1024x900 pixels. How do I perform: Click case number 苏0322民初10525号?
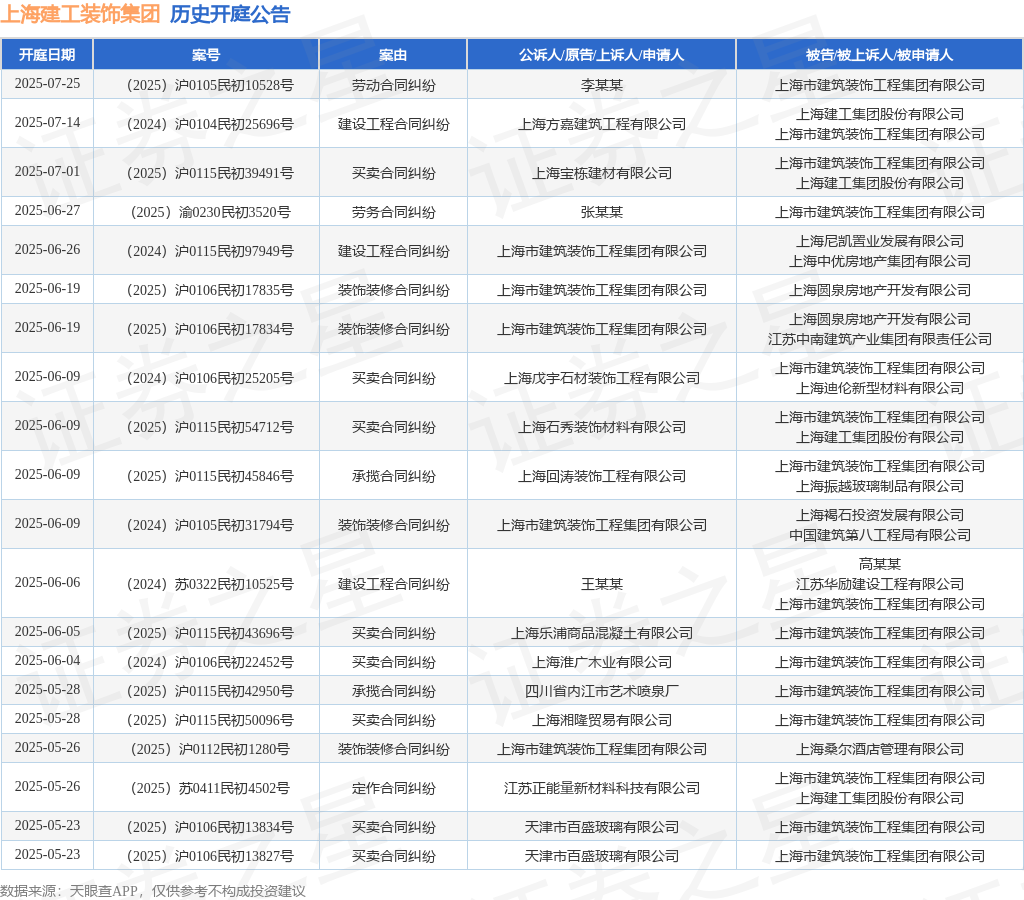coord(210,584)
